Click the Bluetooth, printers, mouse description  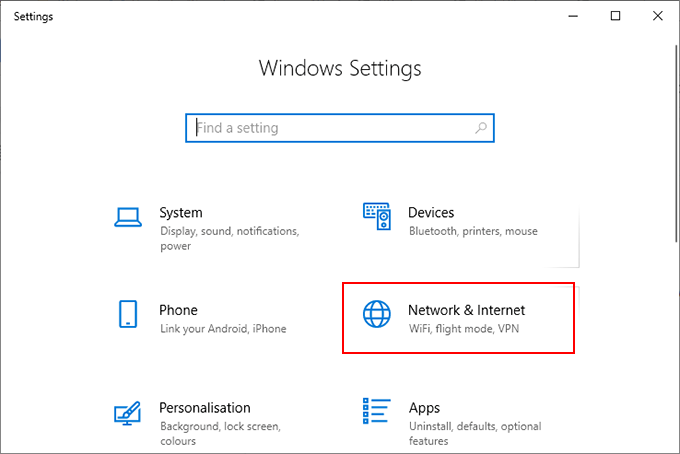click(x=473, y=231)
